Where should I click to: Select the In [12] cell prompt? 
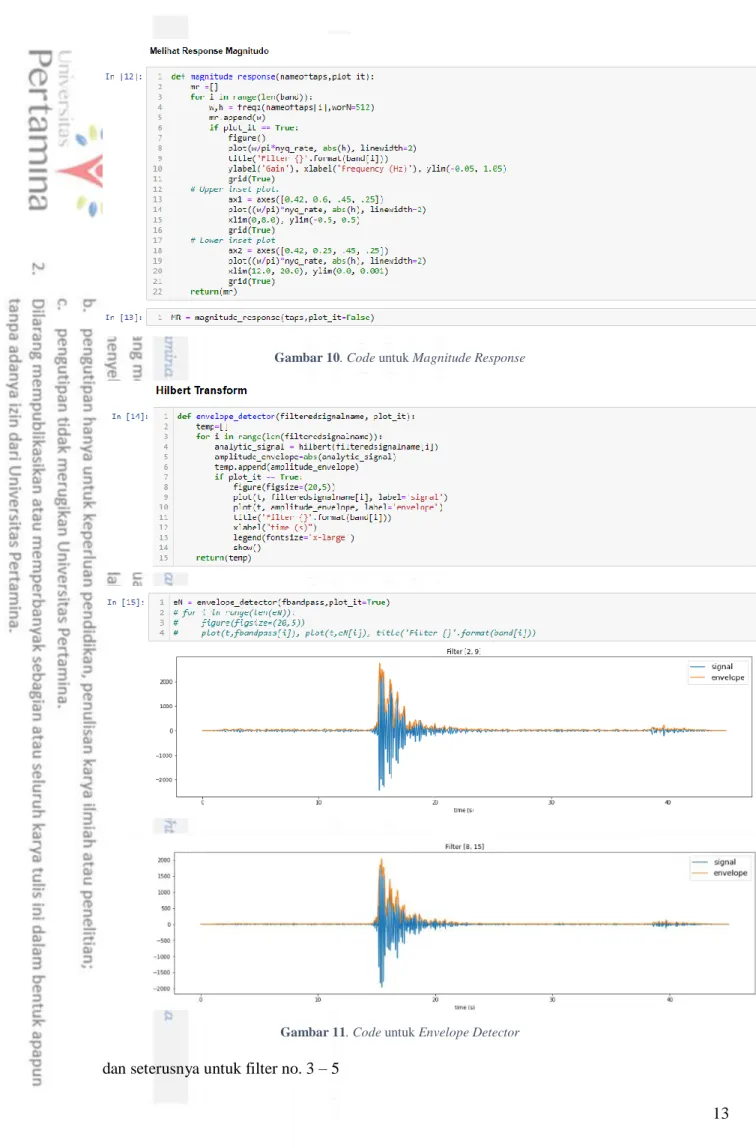click(123, 76)
